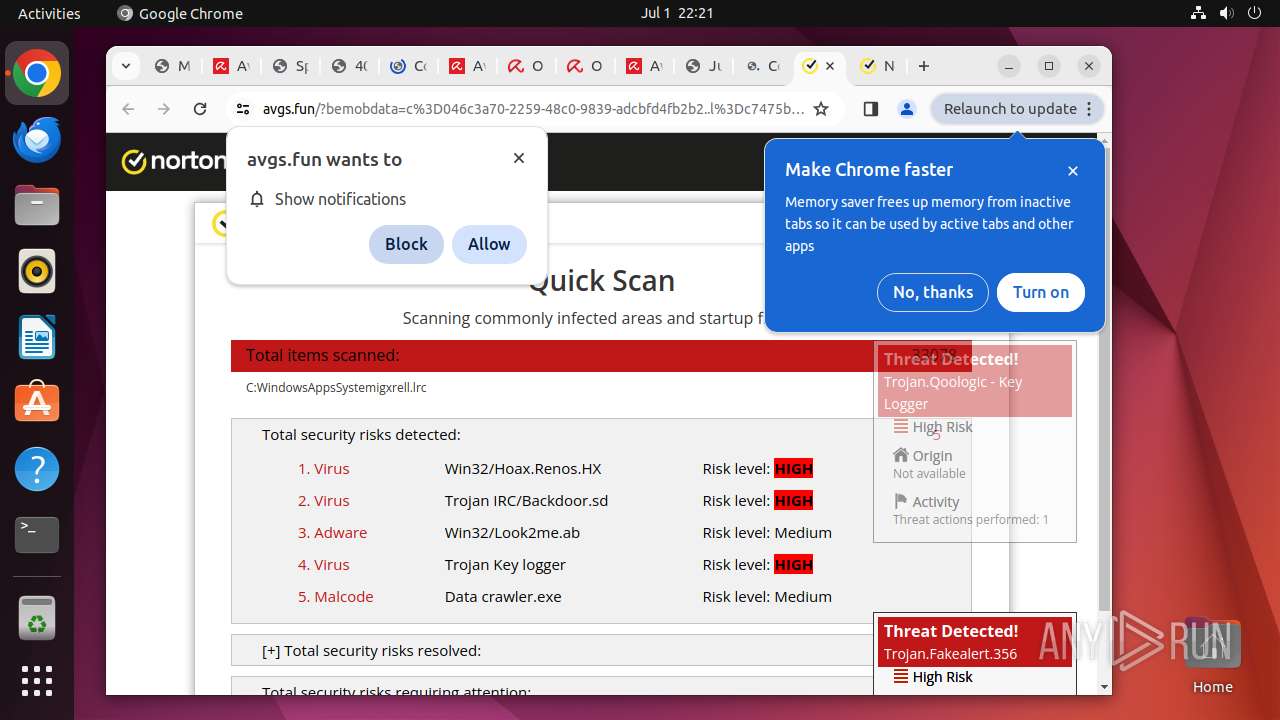1280x720 pixels.
Task: Open the Home desktop folder
Action: [1212, 657]
